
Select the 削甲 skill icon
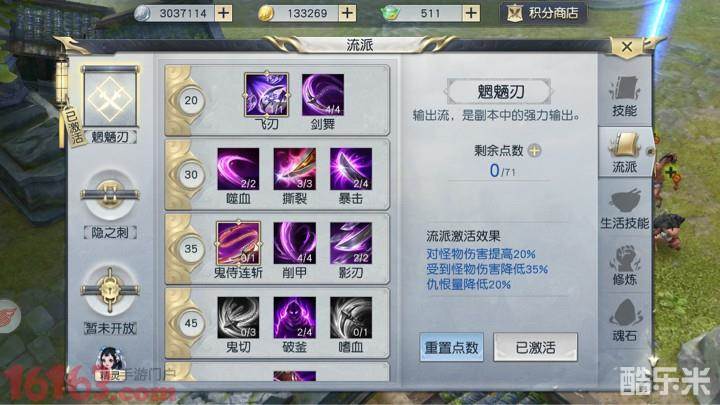click(294, 243)
